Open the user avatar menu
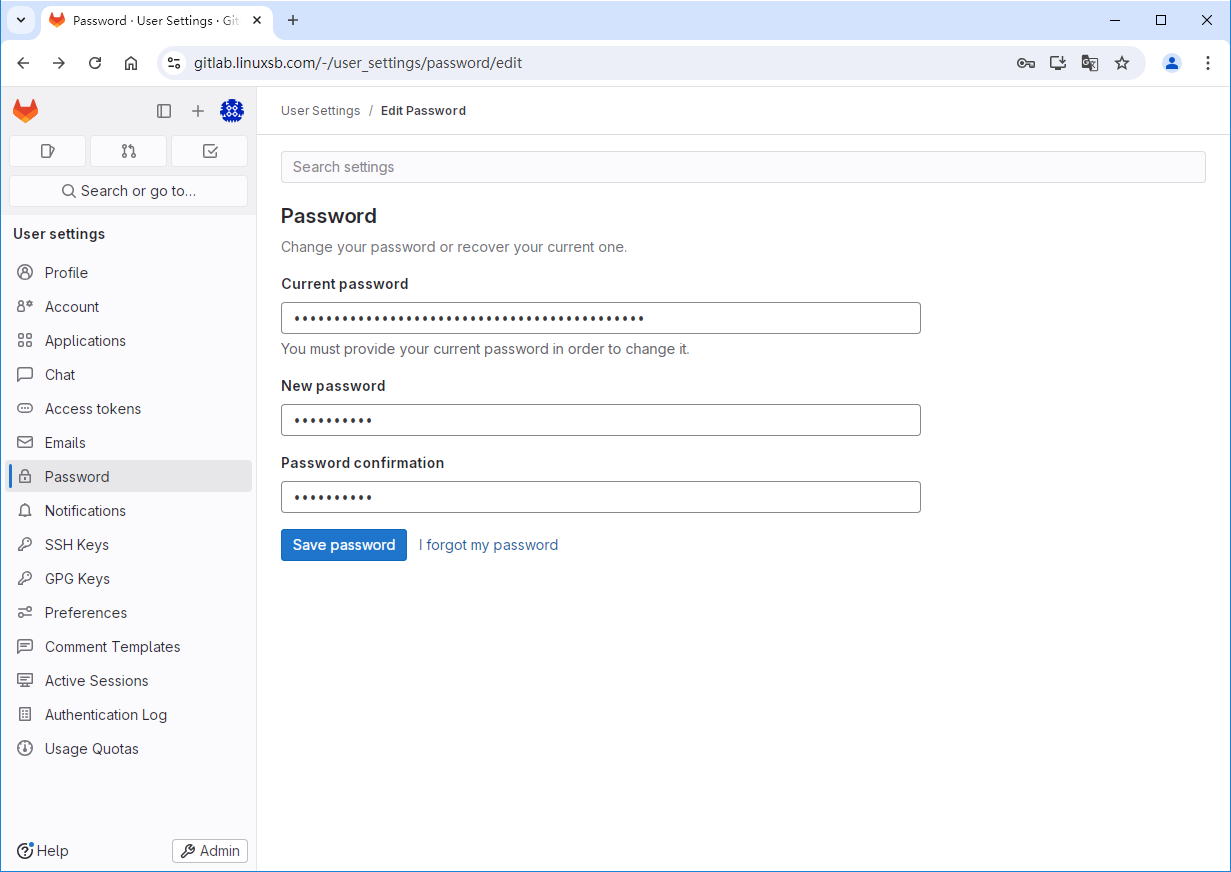This screenshot has width=1231, height=872. 232,111
